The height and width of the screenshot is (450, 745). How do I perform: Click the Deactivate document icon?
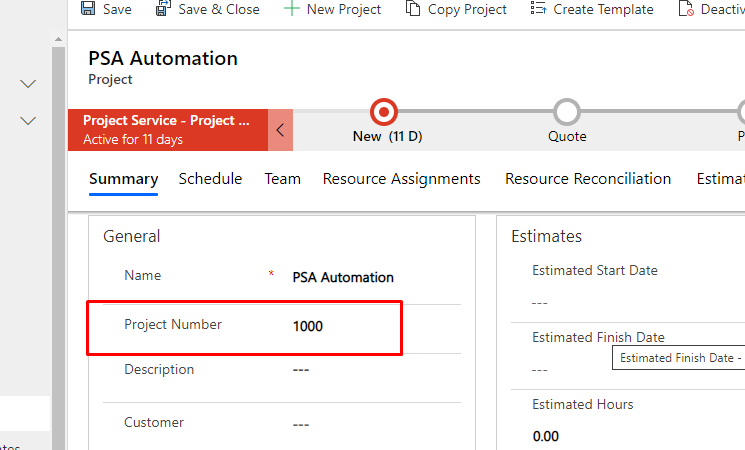(686, 9)
